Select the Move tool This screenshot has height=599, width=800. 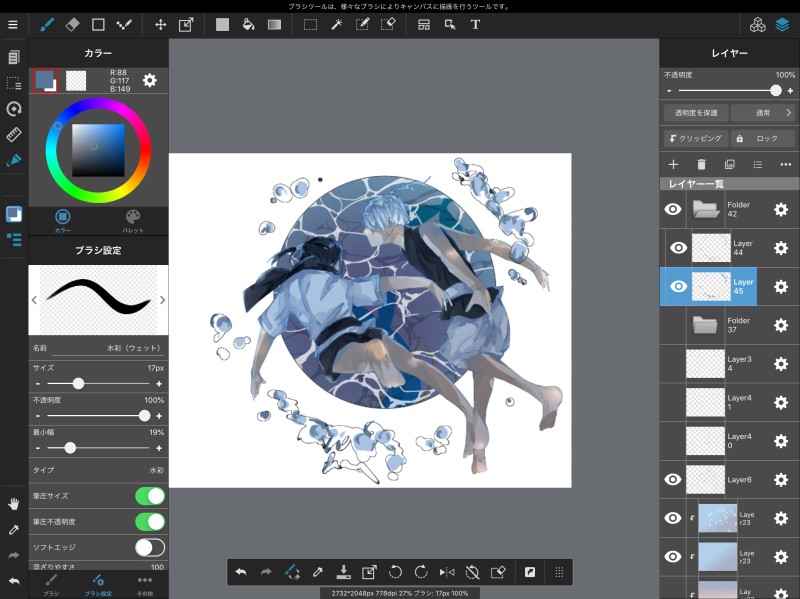click(161, 24)
